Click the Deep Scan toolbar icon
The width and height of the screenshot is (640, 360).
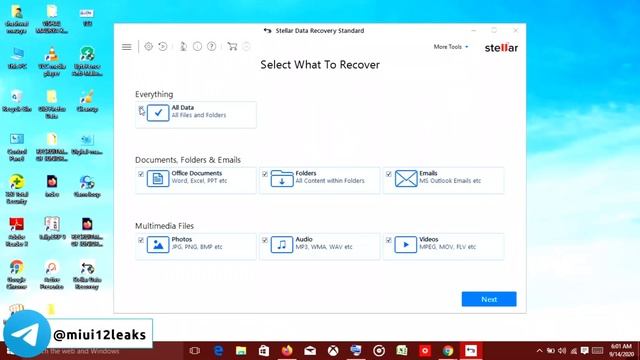click(183, 47)
